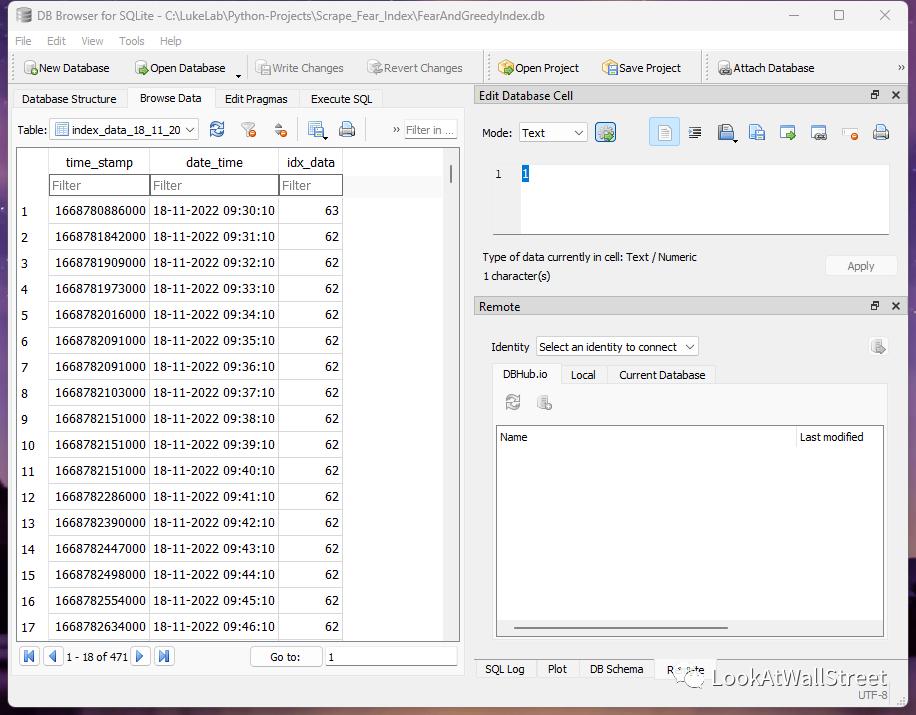Image resolution: width=916 pixels, height=715 pixels.
Task: Jump to the last page of records
Action: (164, 657)
